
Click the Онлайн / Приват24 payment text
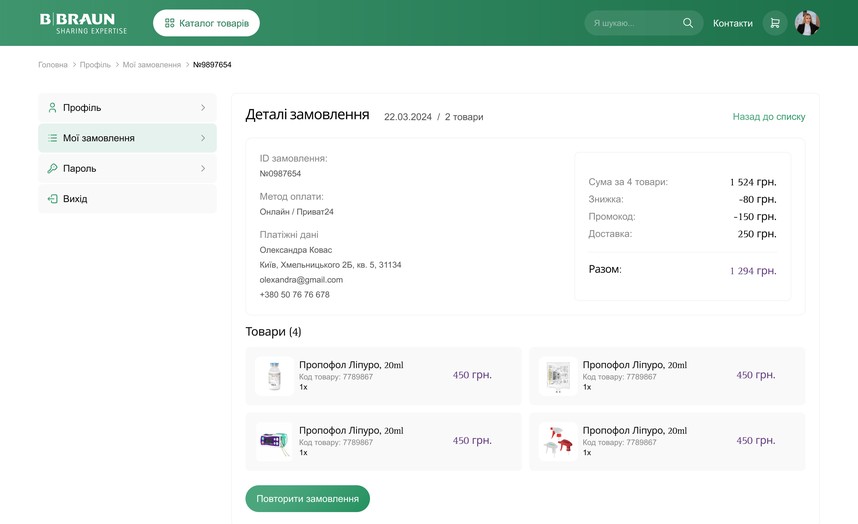[x=296, y=212]
